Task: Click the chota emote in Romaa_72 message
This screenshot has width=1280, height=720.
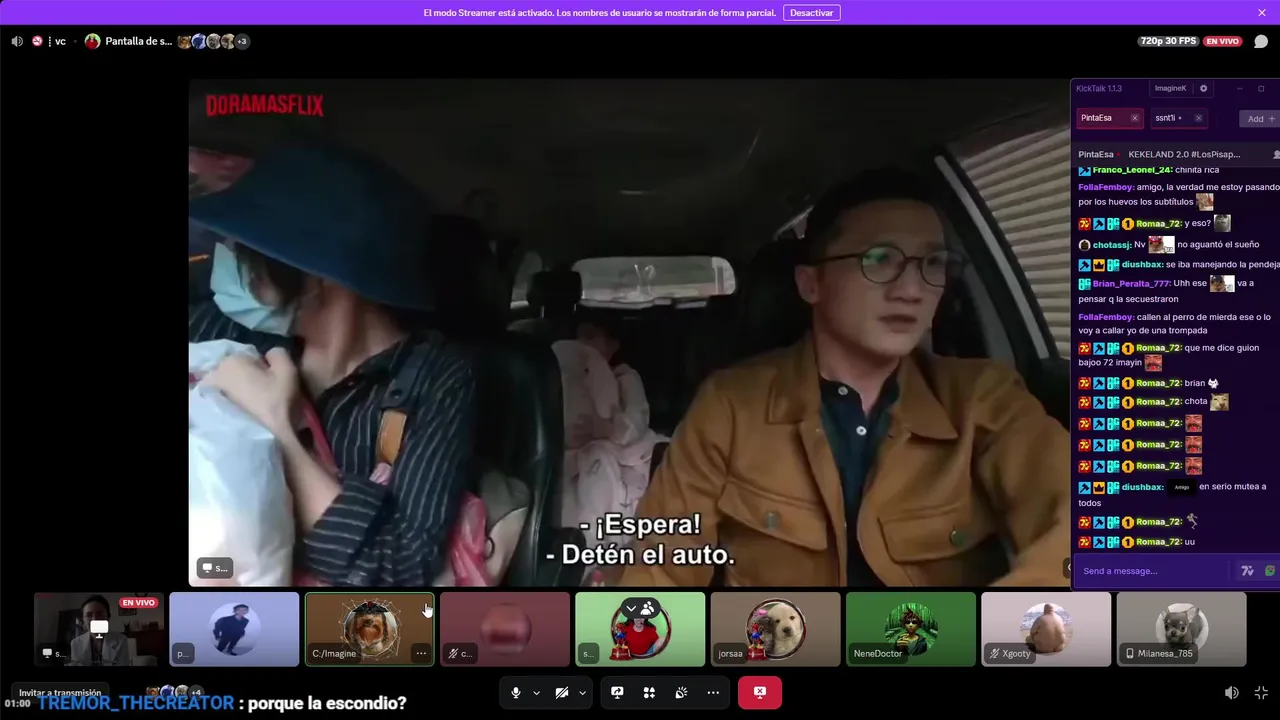Action: pyautogui.click(x=1219, y=402)
